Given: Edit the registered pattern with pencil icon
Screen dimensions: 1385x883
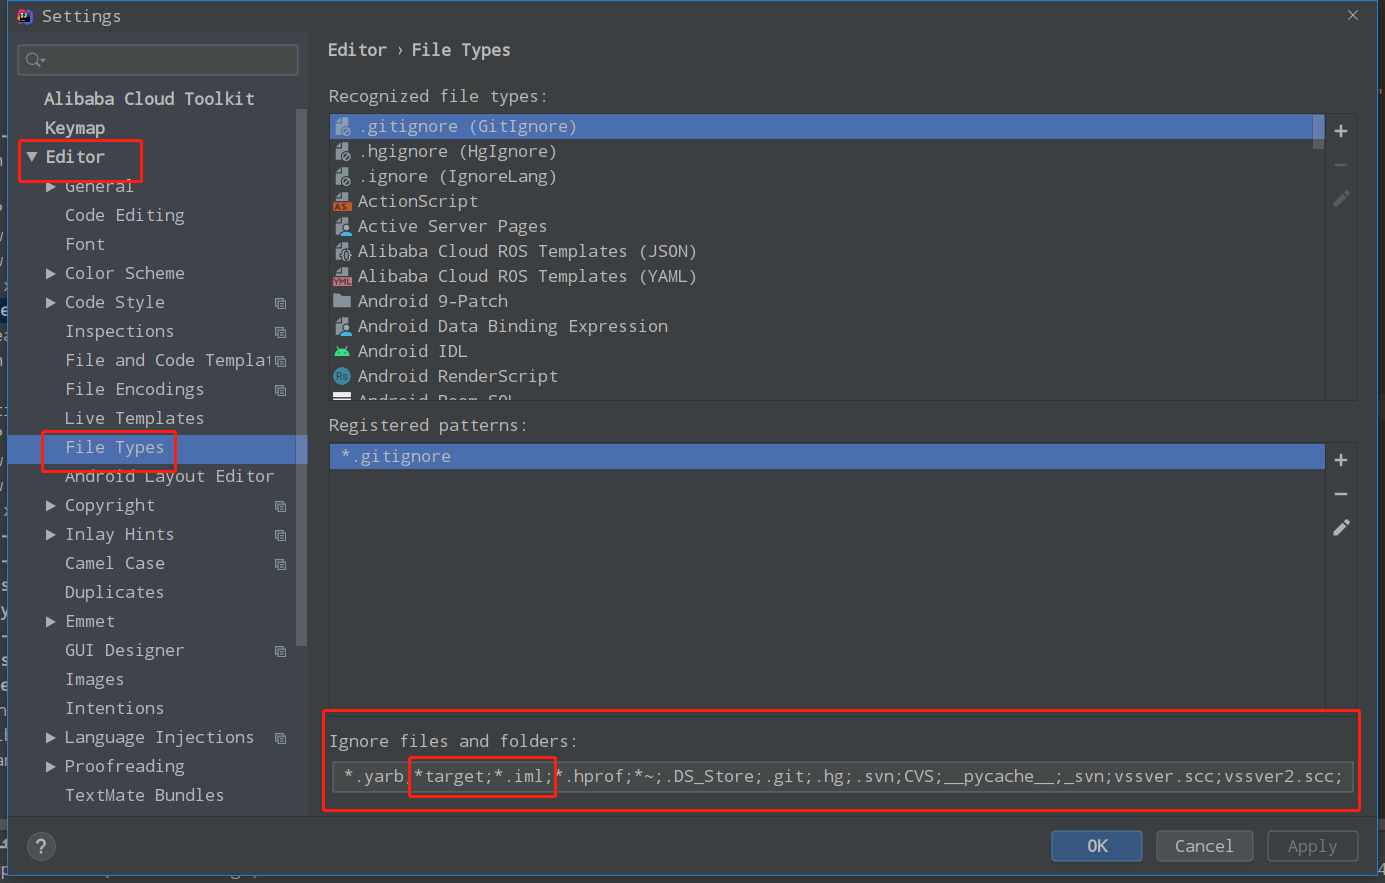Looking at the screenshot, I should (1341, 527).
